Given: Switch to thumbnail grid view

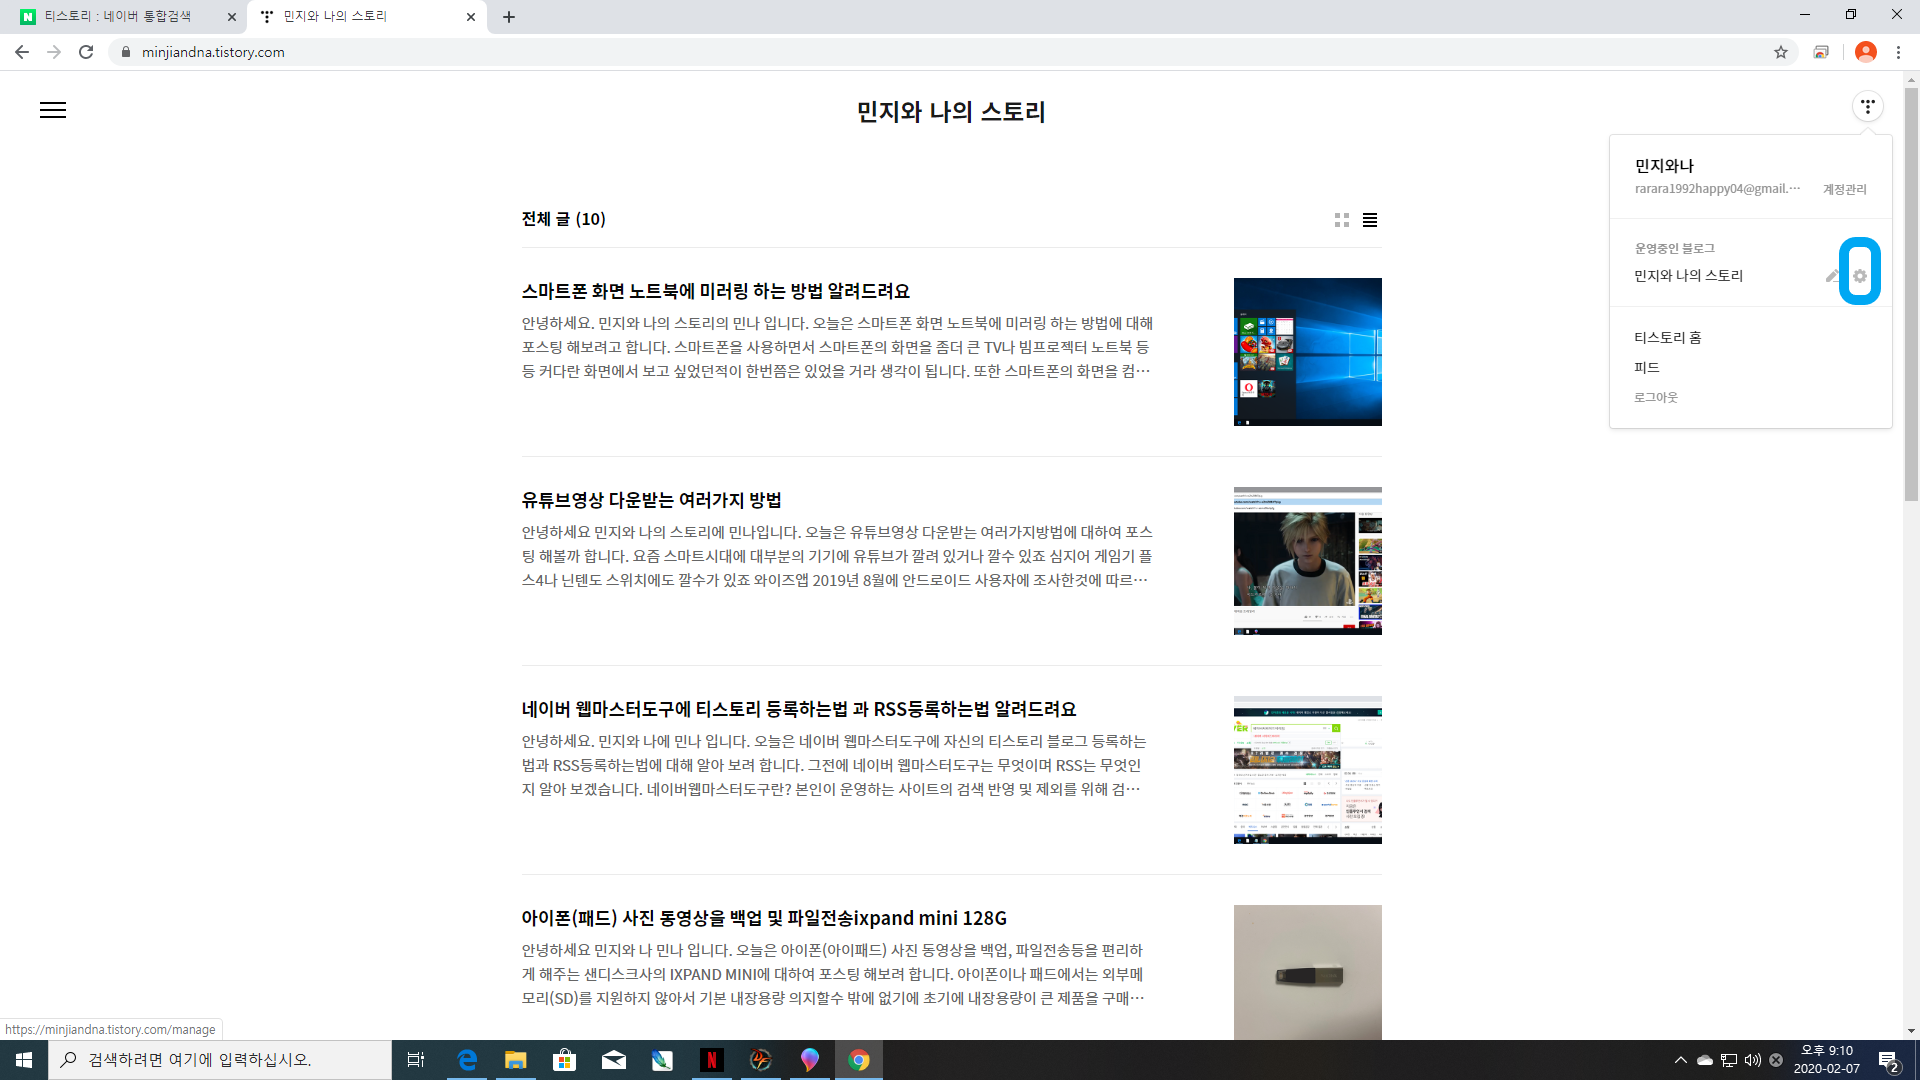Looking at the screenshot, I should pyautogui.click(x=1341, y=220).
